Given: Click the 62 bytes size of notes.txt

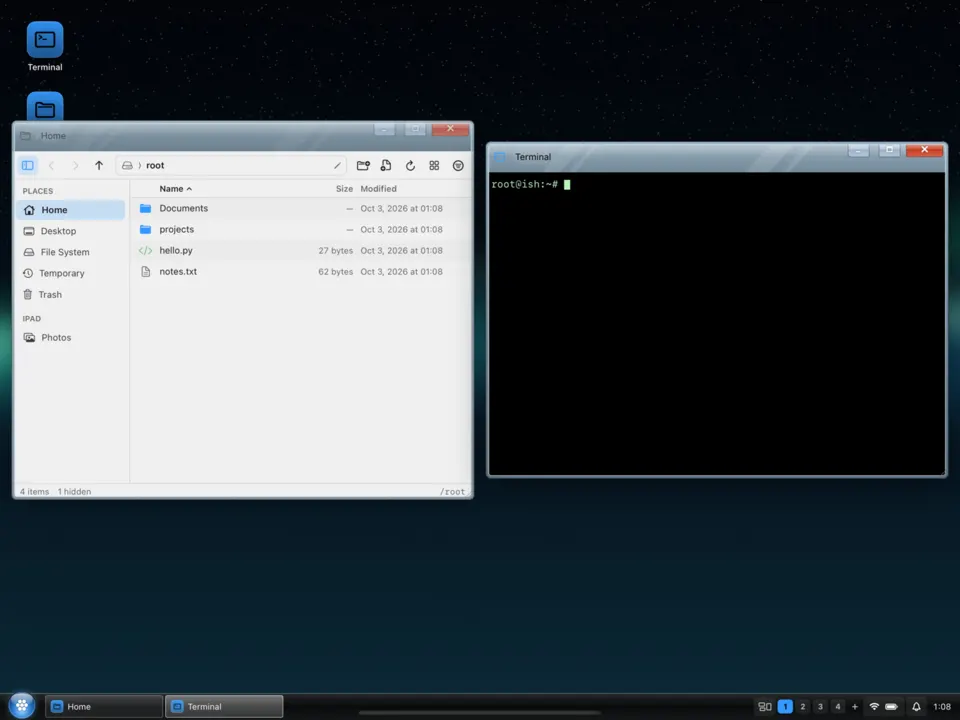Looking at the screenshot, I should [x=336, y=271].
